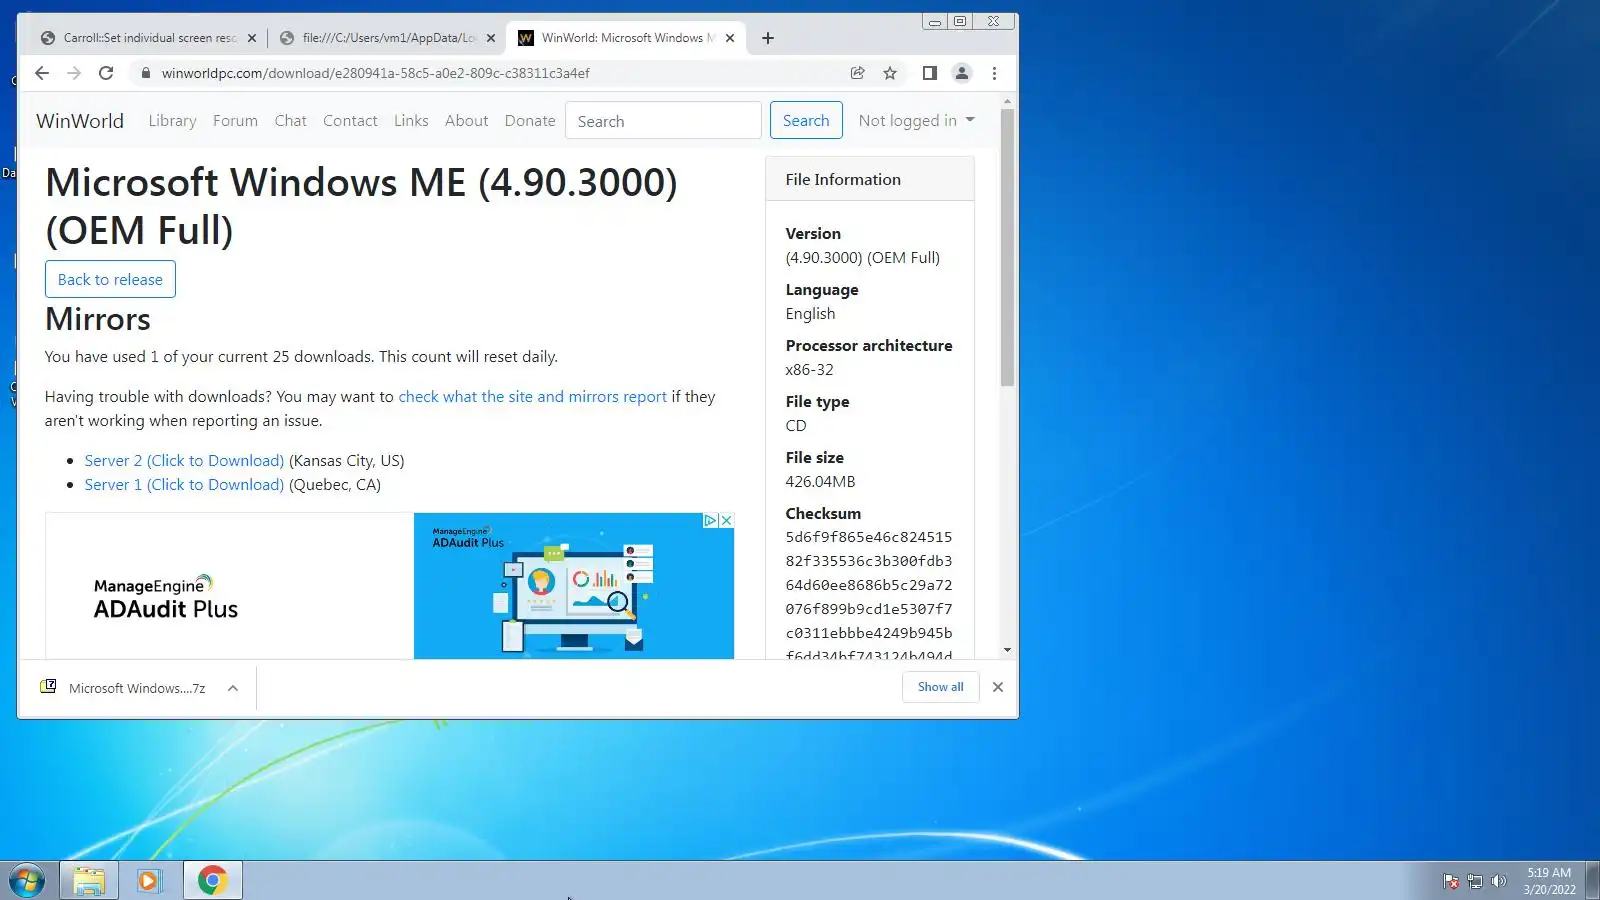Click the browser forward arrow
1600x900 pixels.
[x=74, y=73]
